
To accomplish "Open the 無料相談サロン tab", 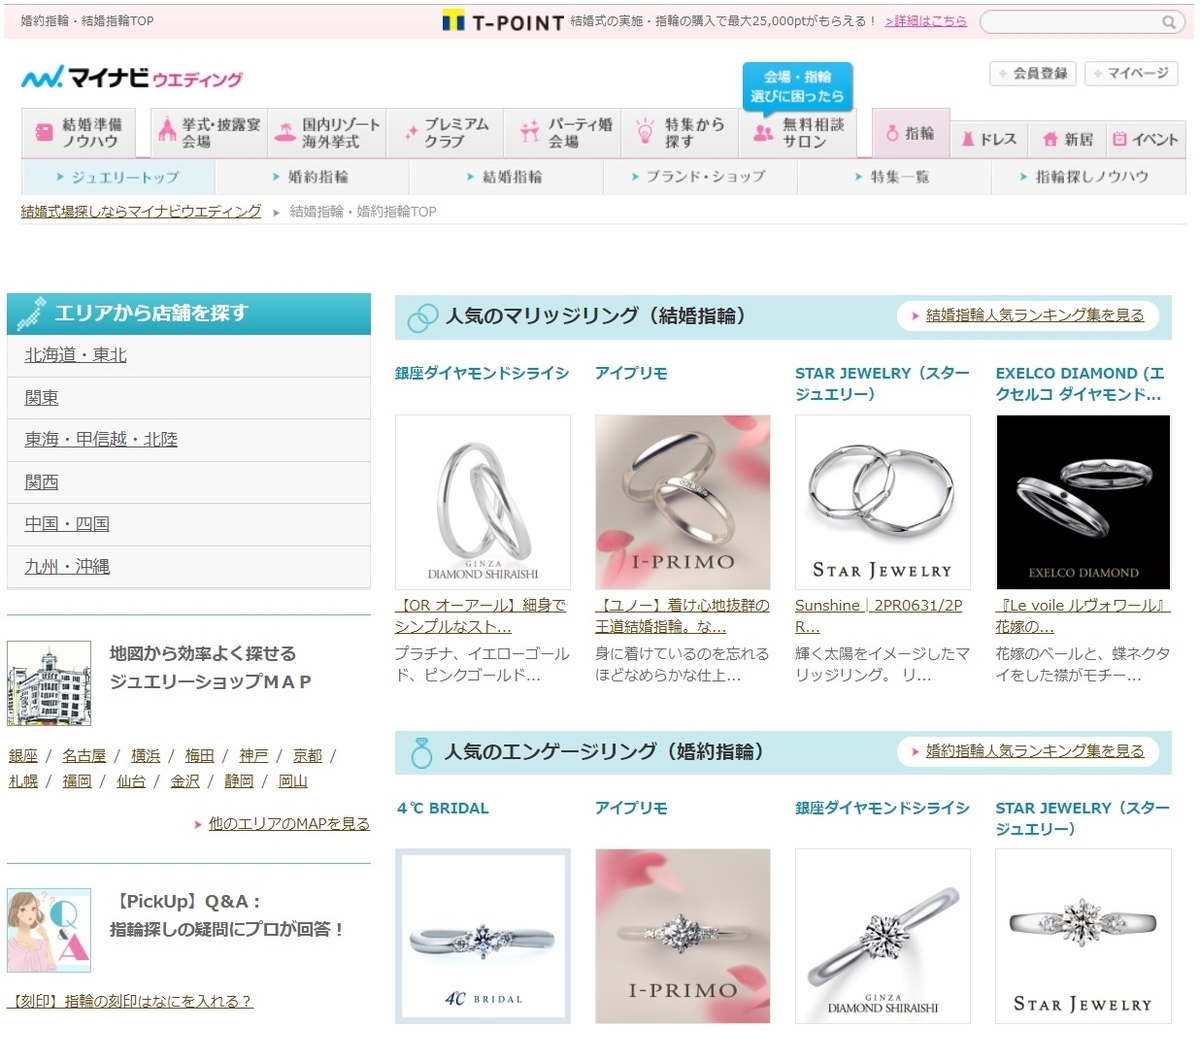I will pyautogui.click(x=798, y=132).
